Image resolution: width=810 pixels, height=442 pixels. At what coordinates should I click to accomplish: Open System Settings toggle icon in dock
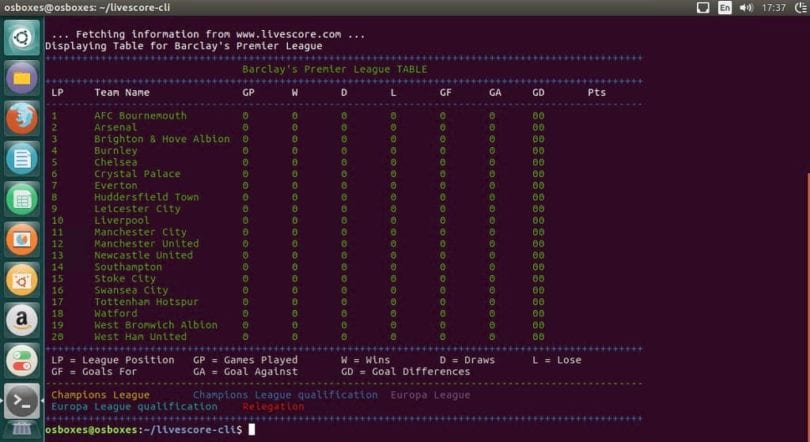[22, 360]
